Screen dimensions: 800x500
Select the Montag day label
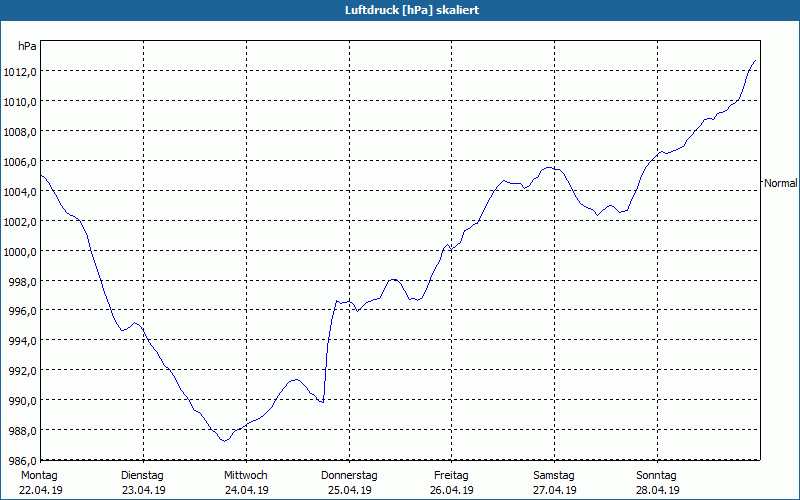pos(39,476)
